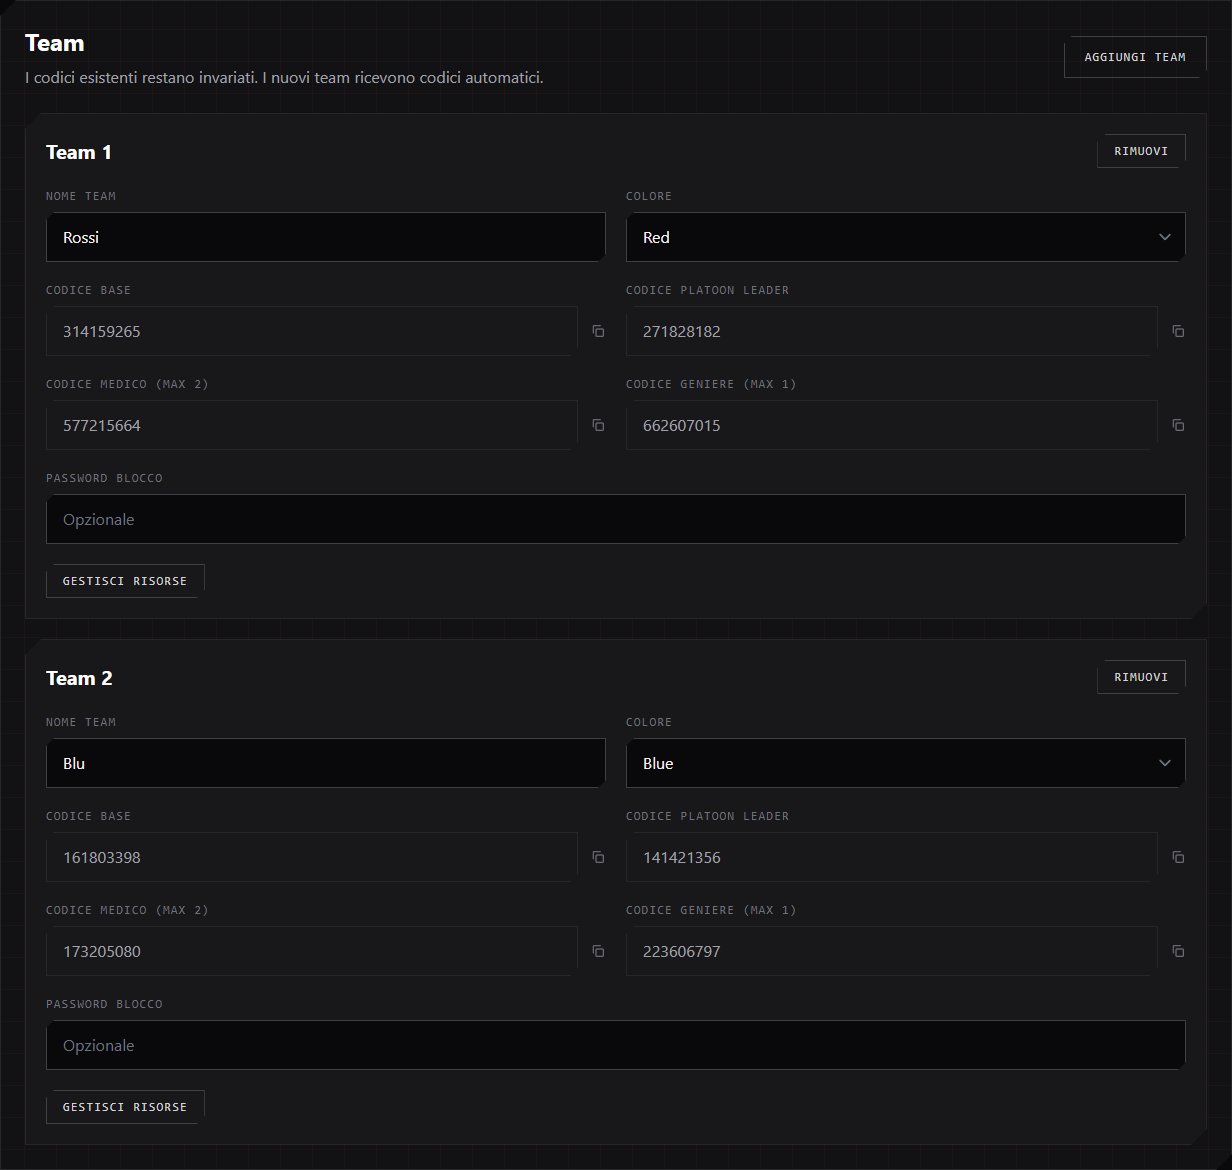Image resolution: width=1232 pixels, height=1170 pixels.
Task: Select the code field 161803398
Action: tap(312, 857)
